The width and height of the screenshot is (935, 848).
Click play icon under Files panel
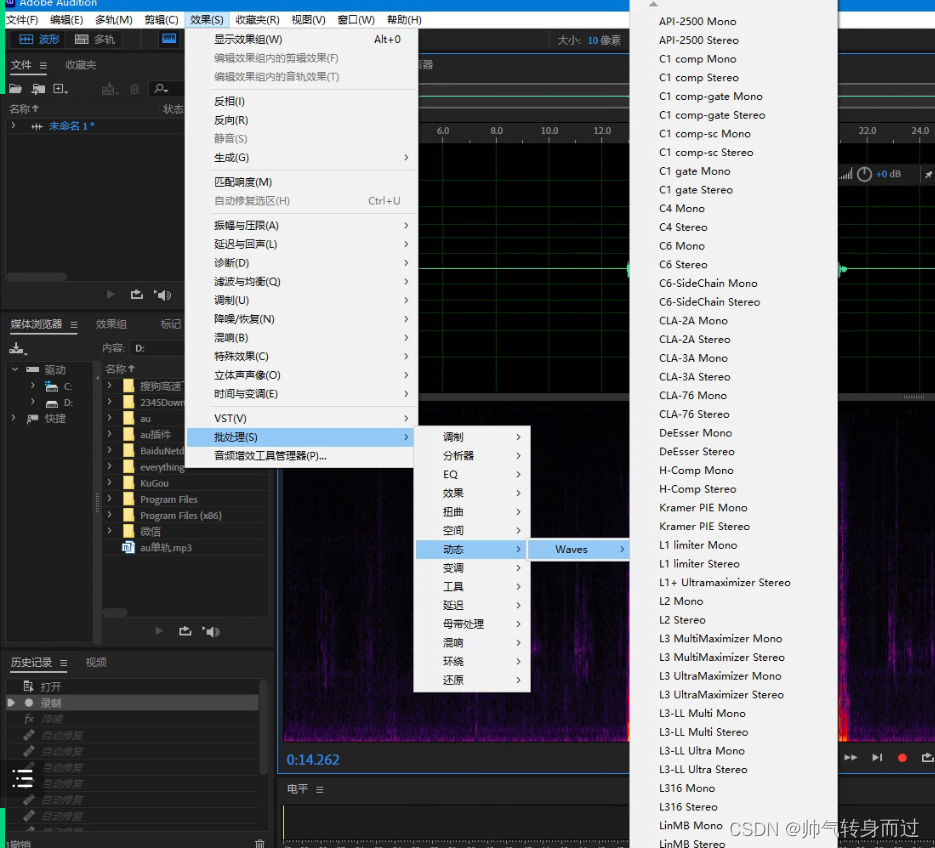tap(110, 295)
